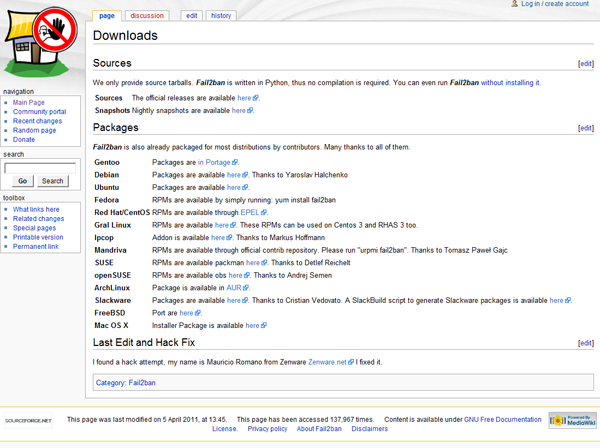
Task: Open Permanent link
Action: (36, 247)
